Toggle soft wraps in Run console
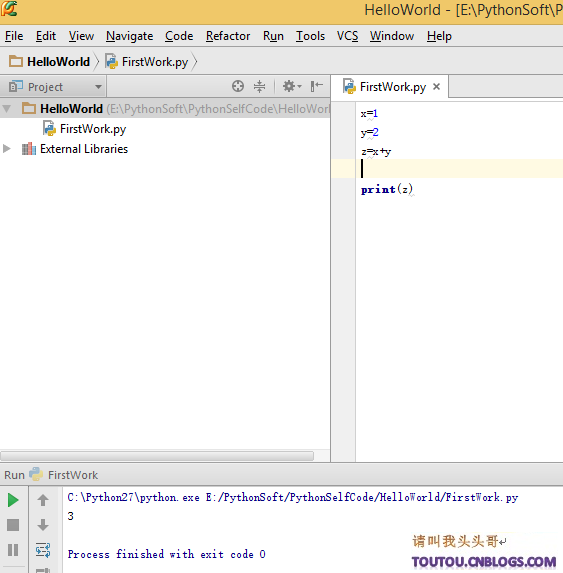 pos(43,550)
